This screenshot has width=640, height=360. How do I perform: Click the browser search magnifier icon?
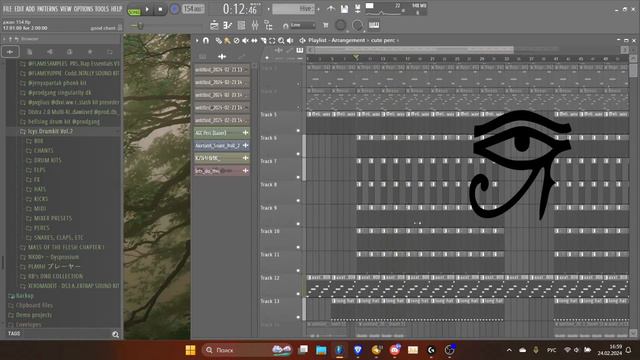coord(116,334)
